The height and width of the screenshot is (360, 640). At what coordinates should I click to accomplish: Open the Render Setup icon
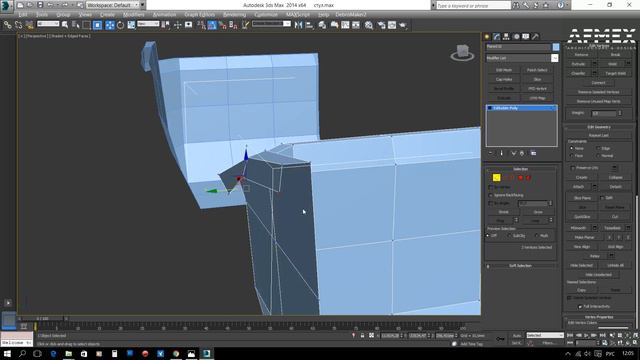(x=381, y=25)
